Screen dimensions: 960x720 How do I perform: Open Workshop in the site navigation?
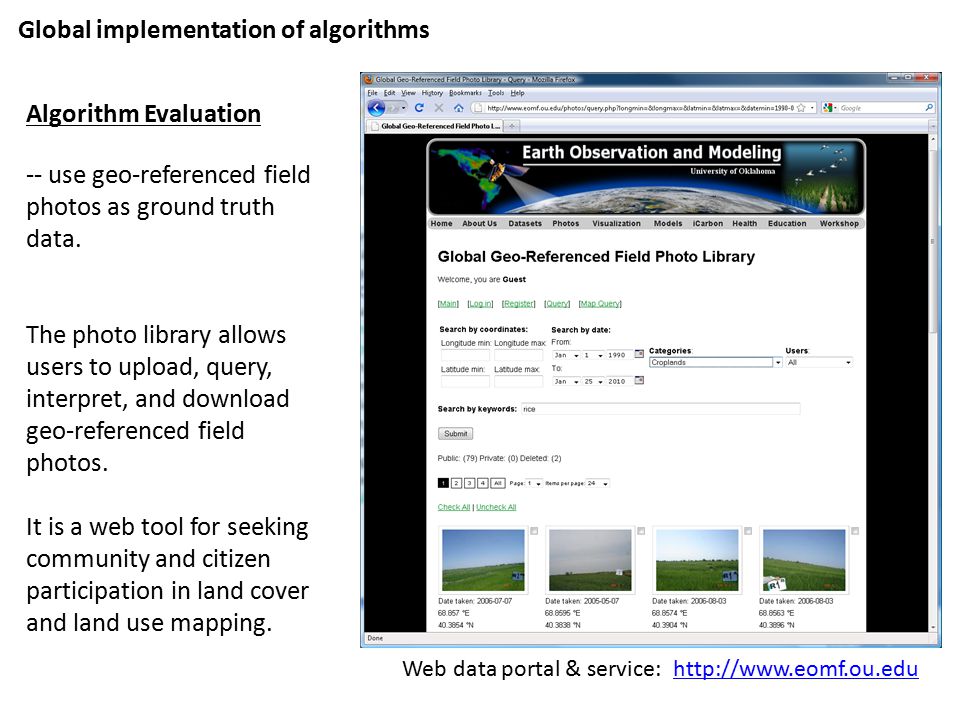[x=839, y=223]
